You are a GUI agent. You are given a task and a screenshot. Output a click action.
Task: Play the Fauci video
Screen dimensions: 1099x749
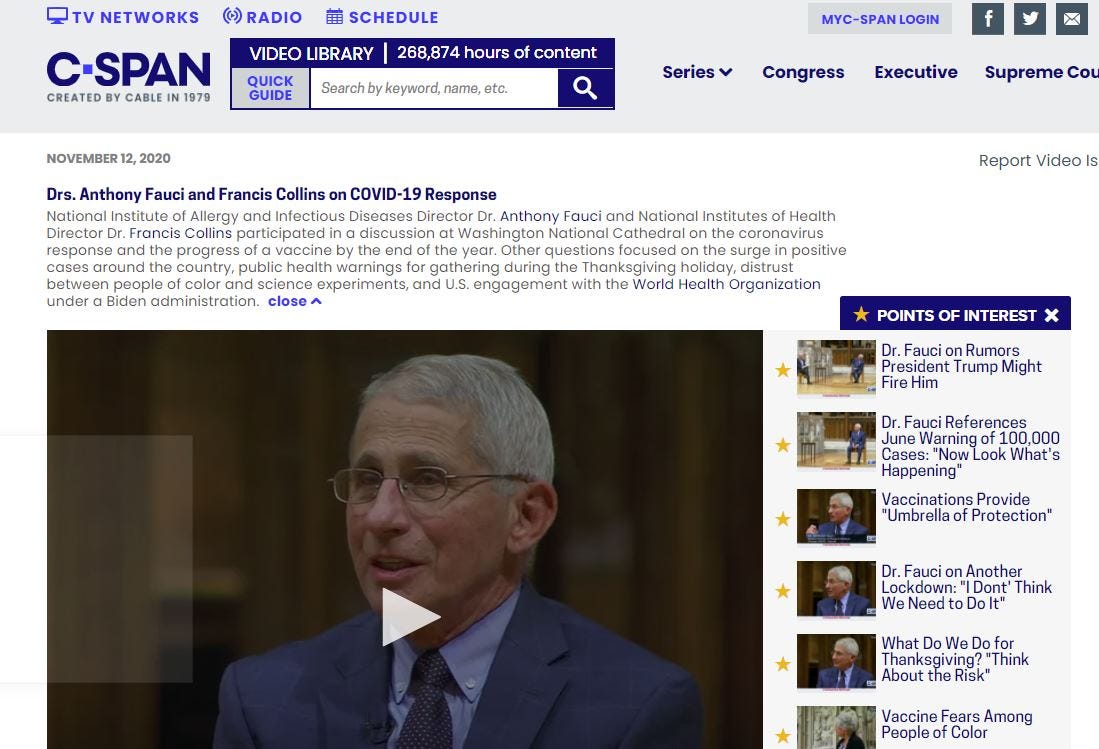coord(409,617)
